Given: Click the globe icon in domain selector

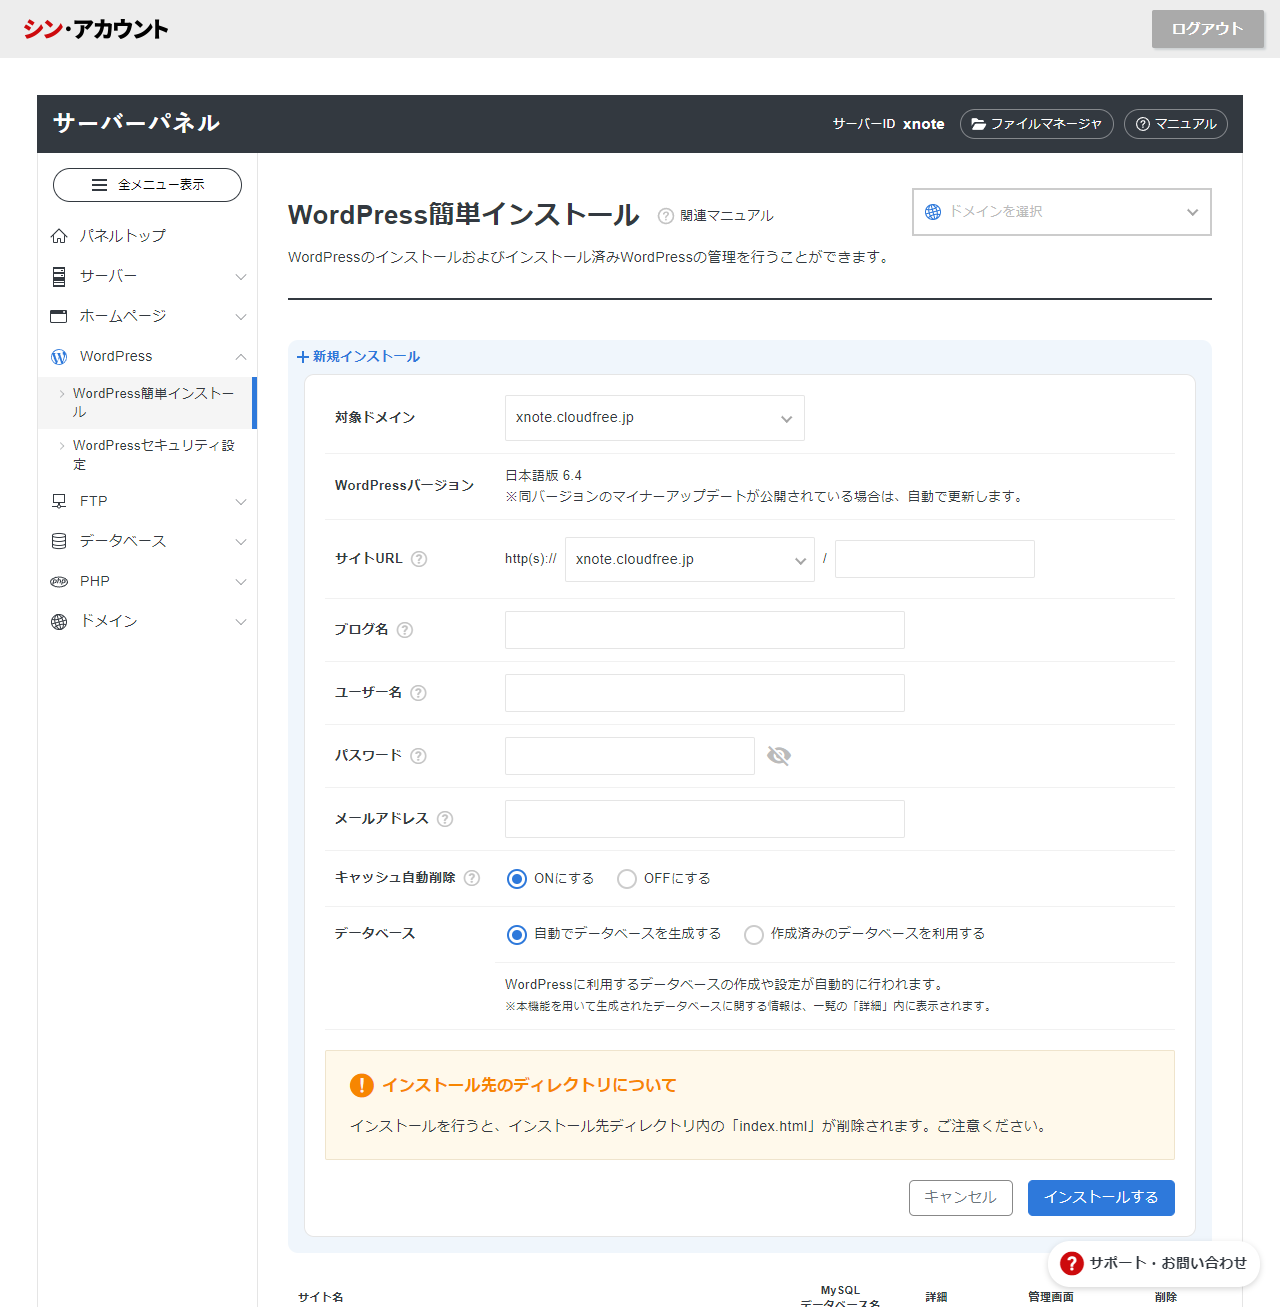Looking at the screenshot, I should click(933, 212).
